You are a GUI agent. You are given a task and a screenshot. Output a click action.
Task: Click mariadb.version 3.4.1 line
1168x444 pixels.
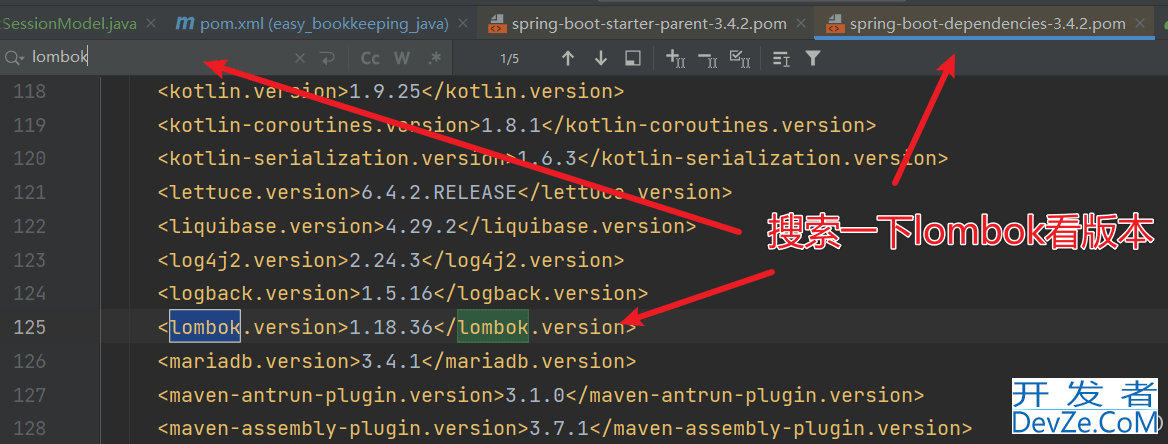point(396,361)
